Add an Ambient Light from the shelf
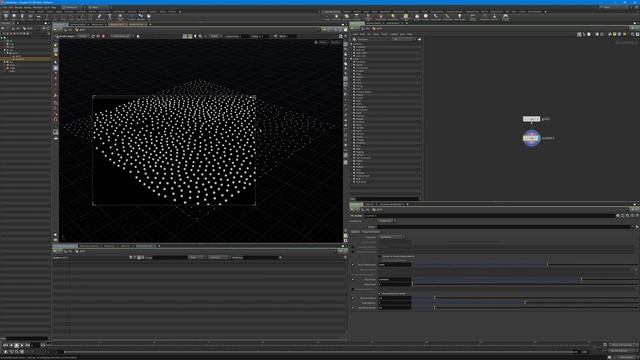 click(460, 17)
